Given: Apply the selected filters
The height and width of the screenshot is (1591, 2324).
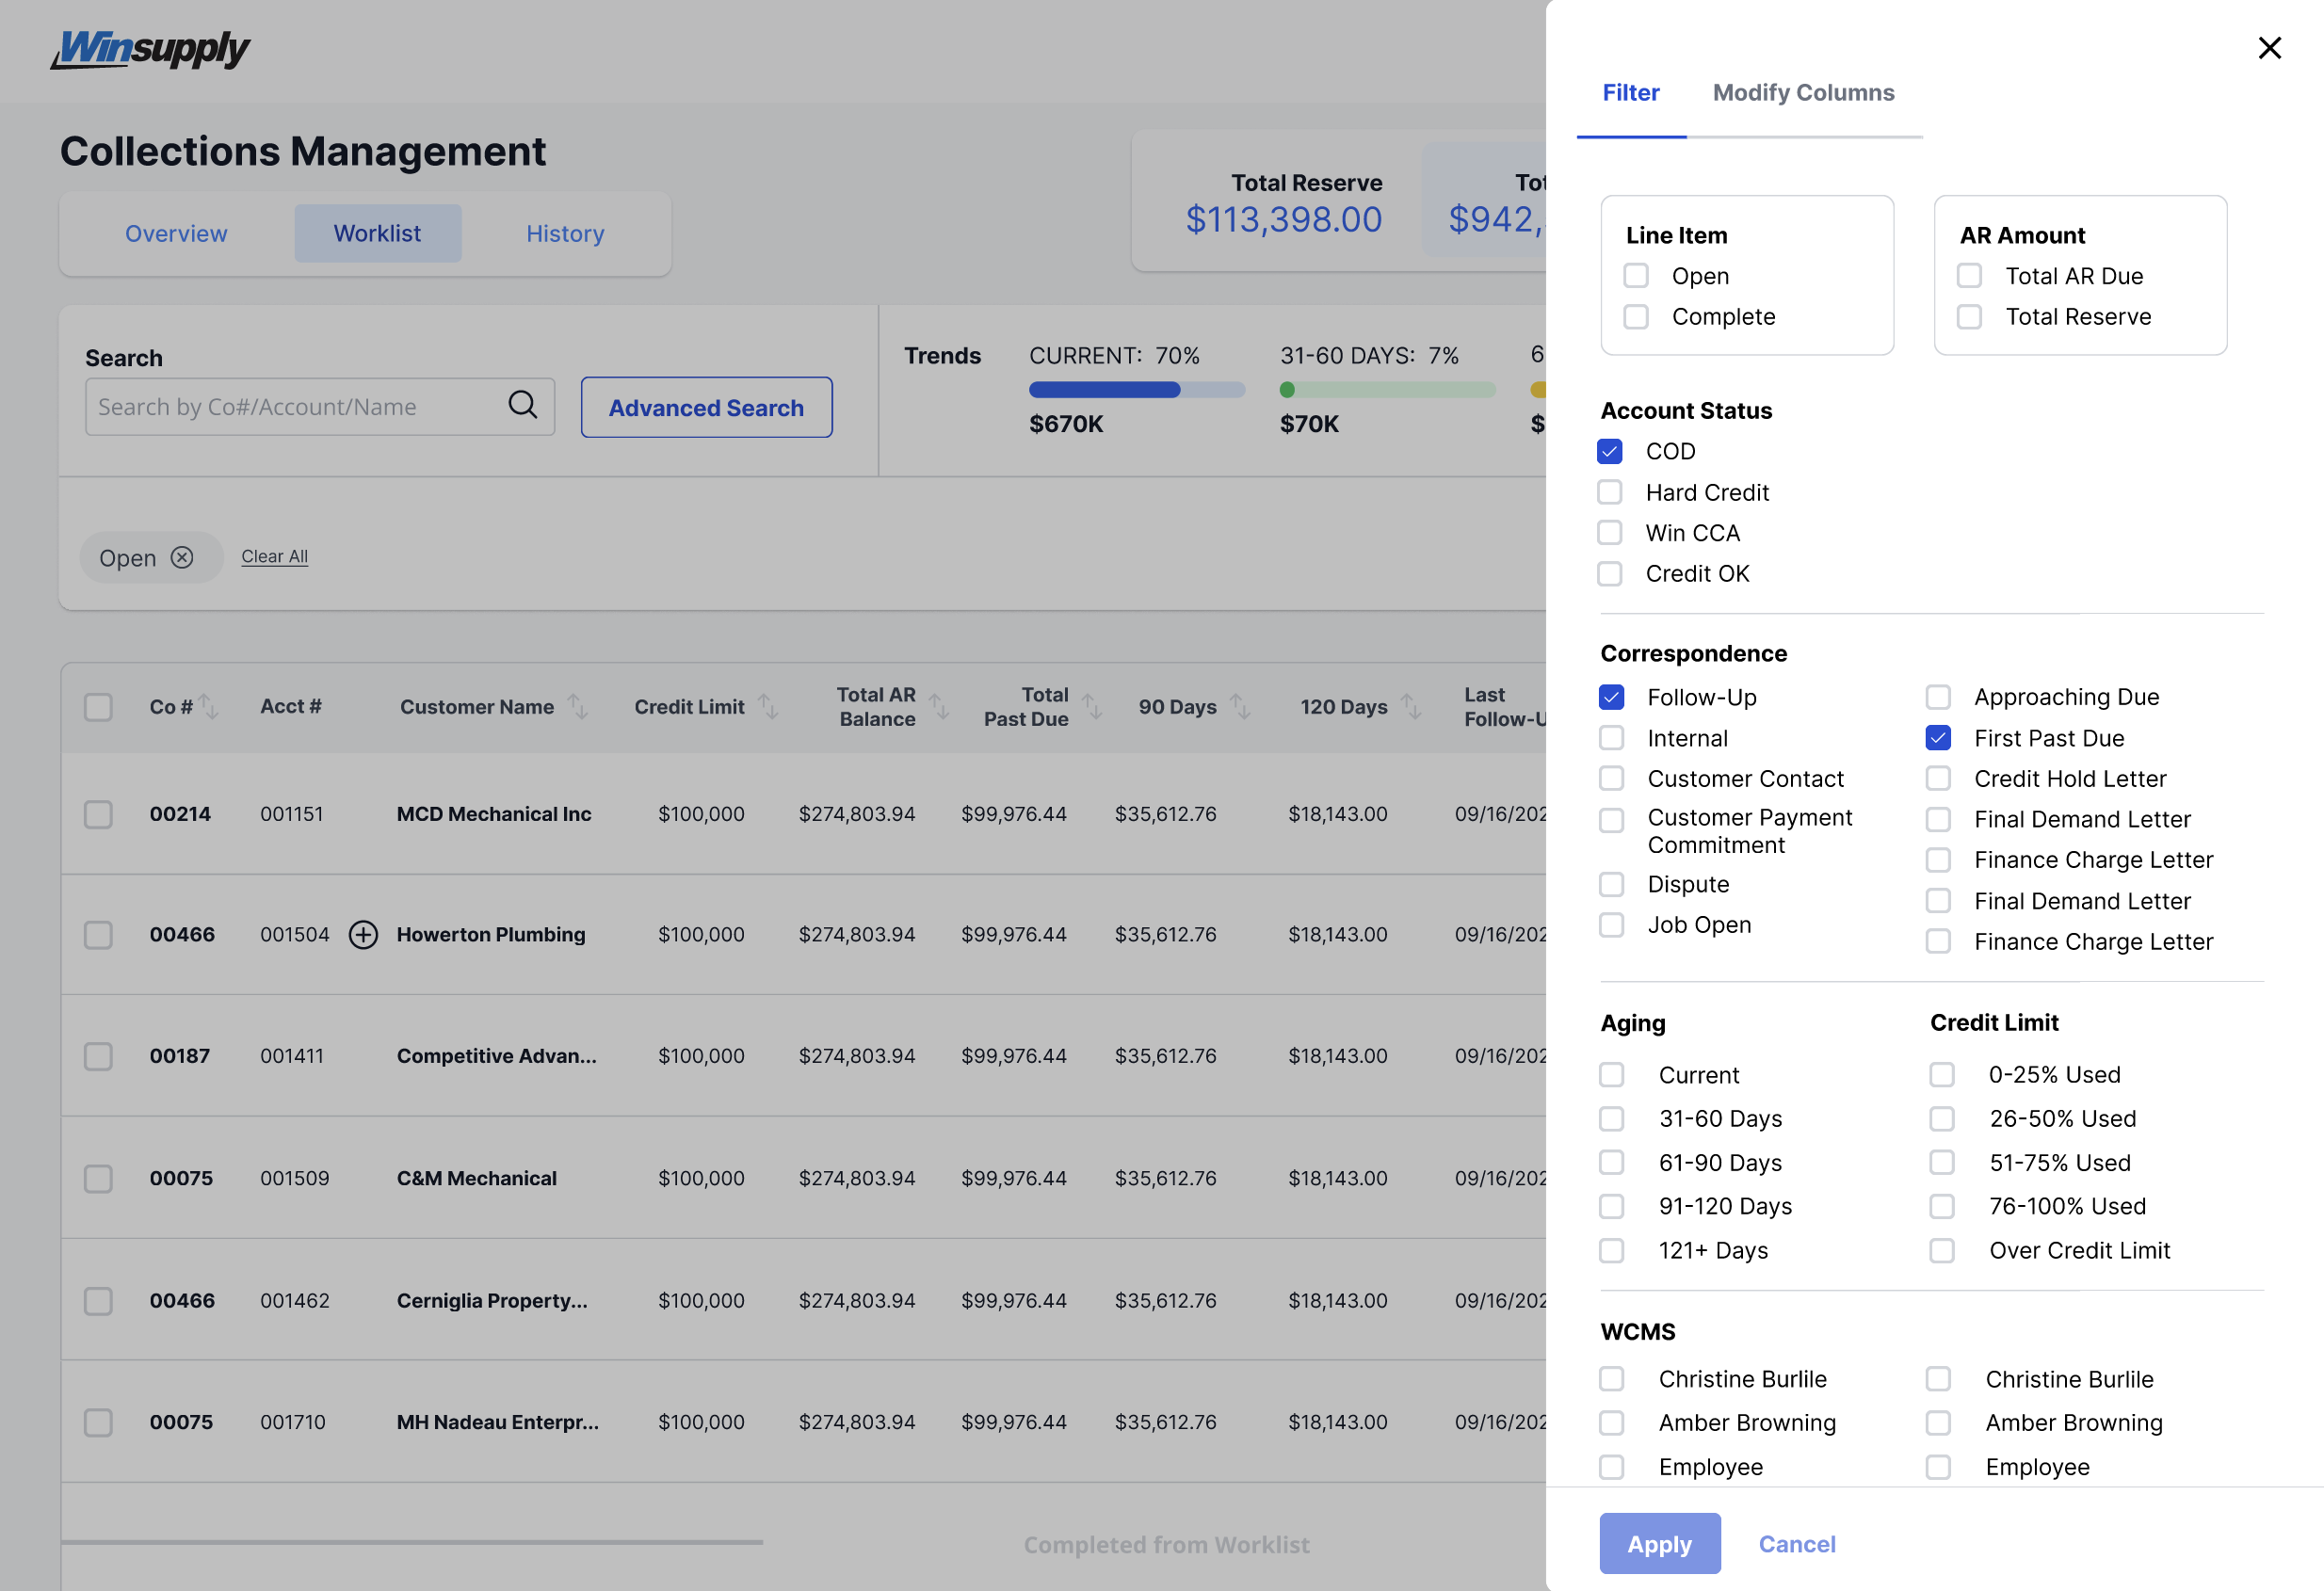Looking at the screenshot, I should click(x=1659, y=1543).
